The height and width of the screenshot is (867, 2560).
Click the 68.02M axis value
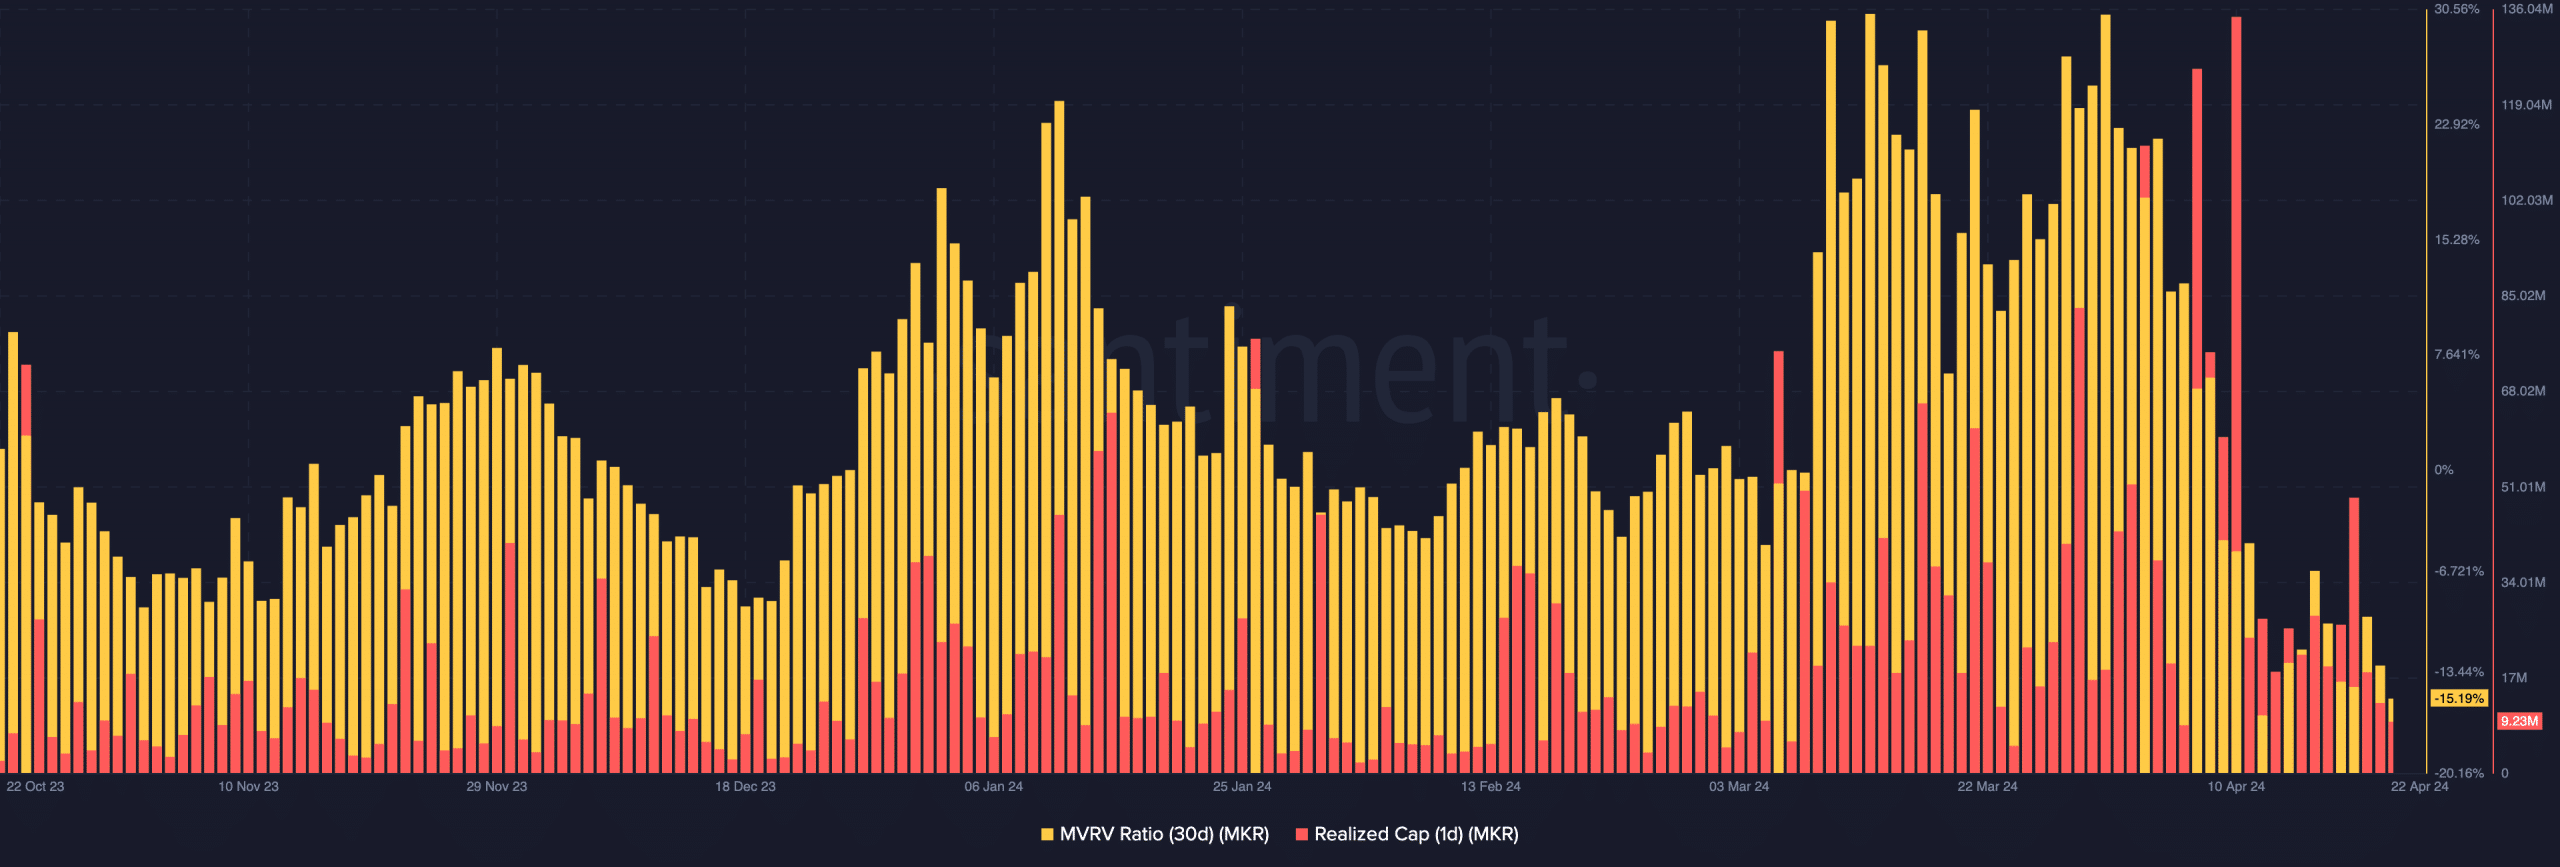click(2523, 391)
